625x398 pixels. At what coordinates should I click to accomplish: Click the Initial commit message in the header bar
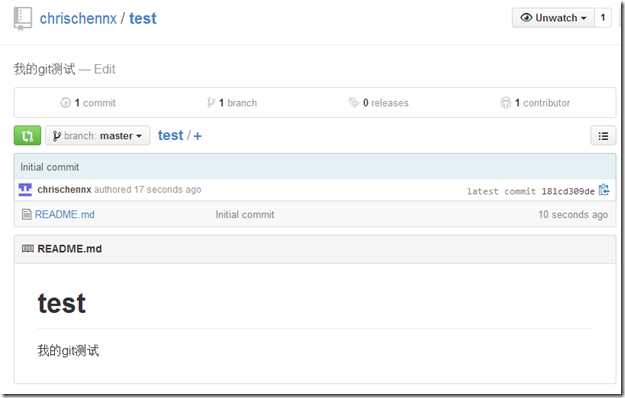[50, 167]
